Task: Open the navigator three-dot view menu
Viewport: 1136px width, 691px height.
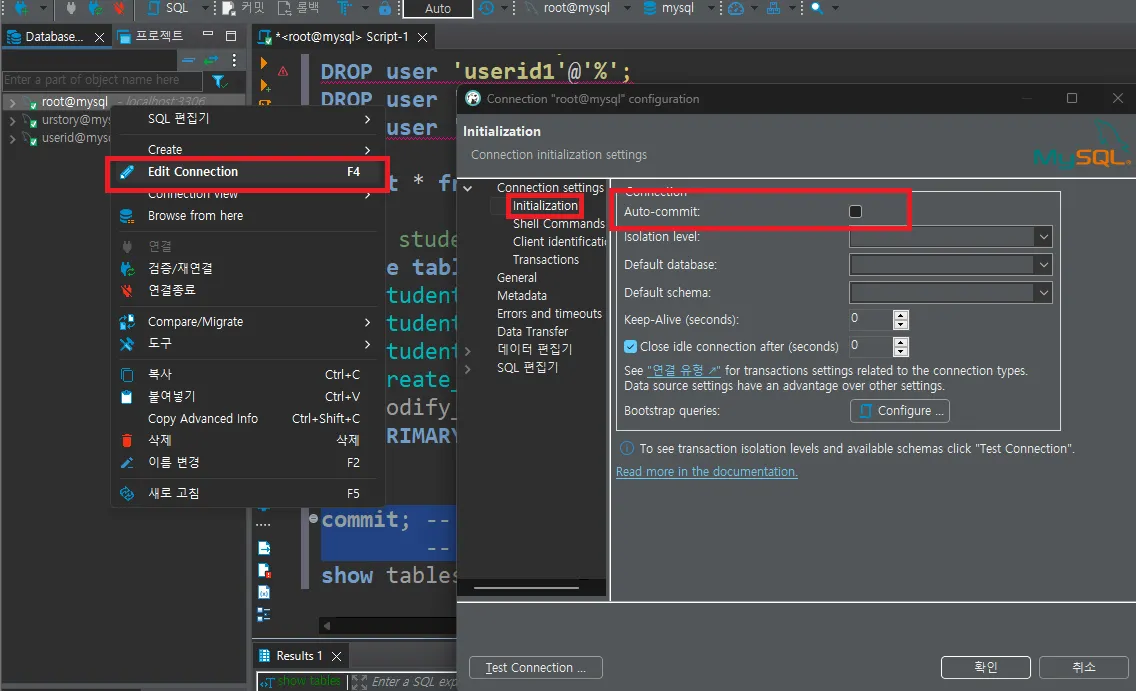Action: point(234,60)
